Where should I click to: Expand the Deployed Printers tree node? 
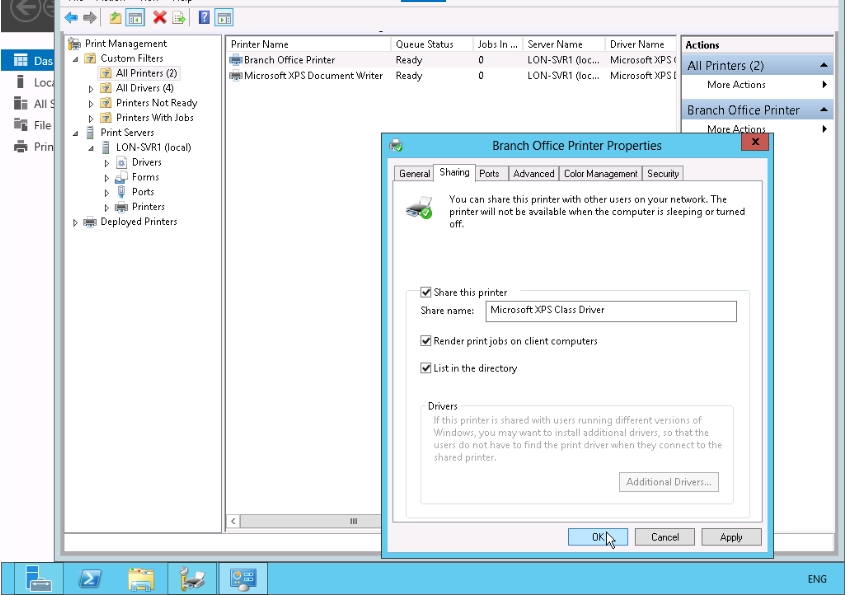pyautogui.click(x=75, y=222)
